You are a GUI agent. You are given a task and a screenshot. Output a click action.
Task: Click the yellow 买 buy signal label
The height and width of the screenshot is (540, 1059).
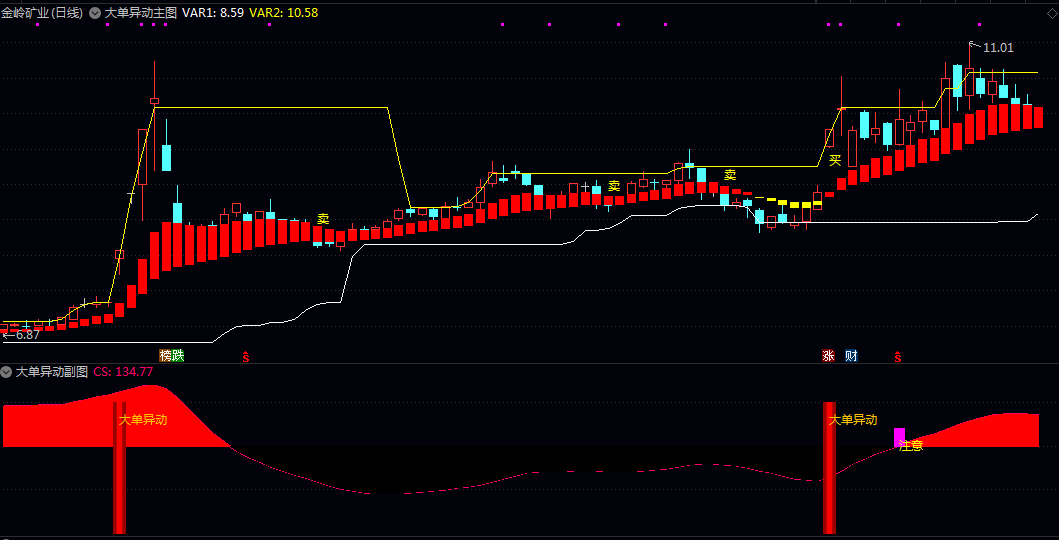point(835,160)
